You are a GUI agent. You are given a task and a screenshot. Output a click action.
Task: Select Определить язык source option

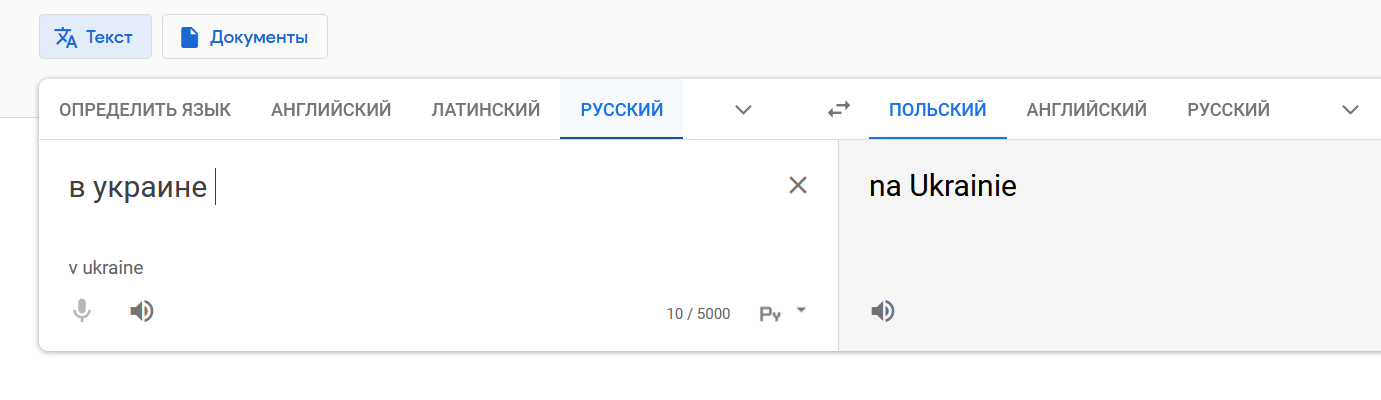pyautogui.click(x=145, y=110)
